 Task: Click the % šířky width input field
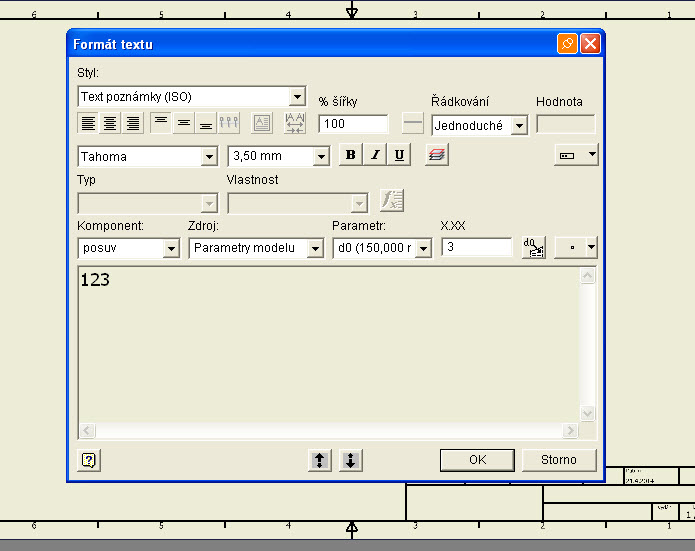353,124
